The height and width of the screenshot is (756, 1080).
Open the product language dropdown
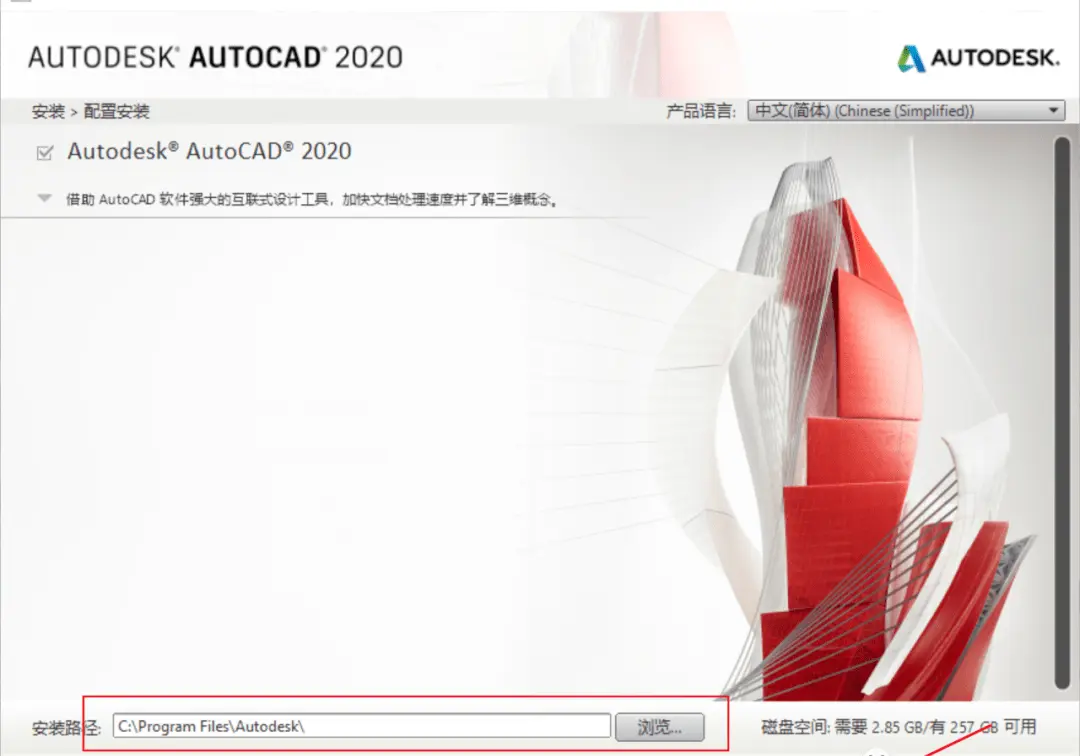[906, 111]
